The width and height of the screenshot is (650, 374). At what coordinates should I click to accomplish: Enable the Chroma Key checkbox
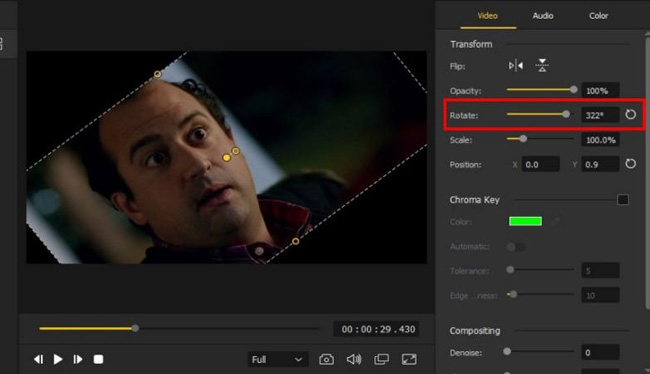pyautogui.click(x=623, y=200)
